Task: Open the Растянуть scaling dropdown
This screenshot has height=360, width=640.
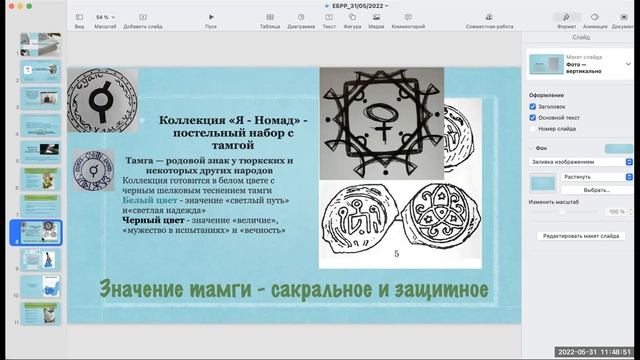Action: 597,177
